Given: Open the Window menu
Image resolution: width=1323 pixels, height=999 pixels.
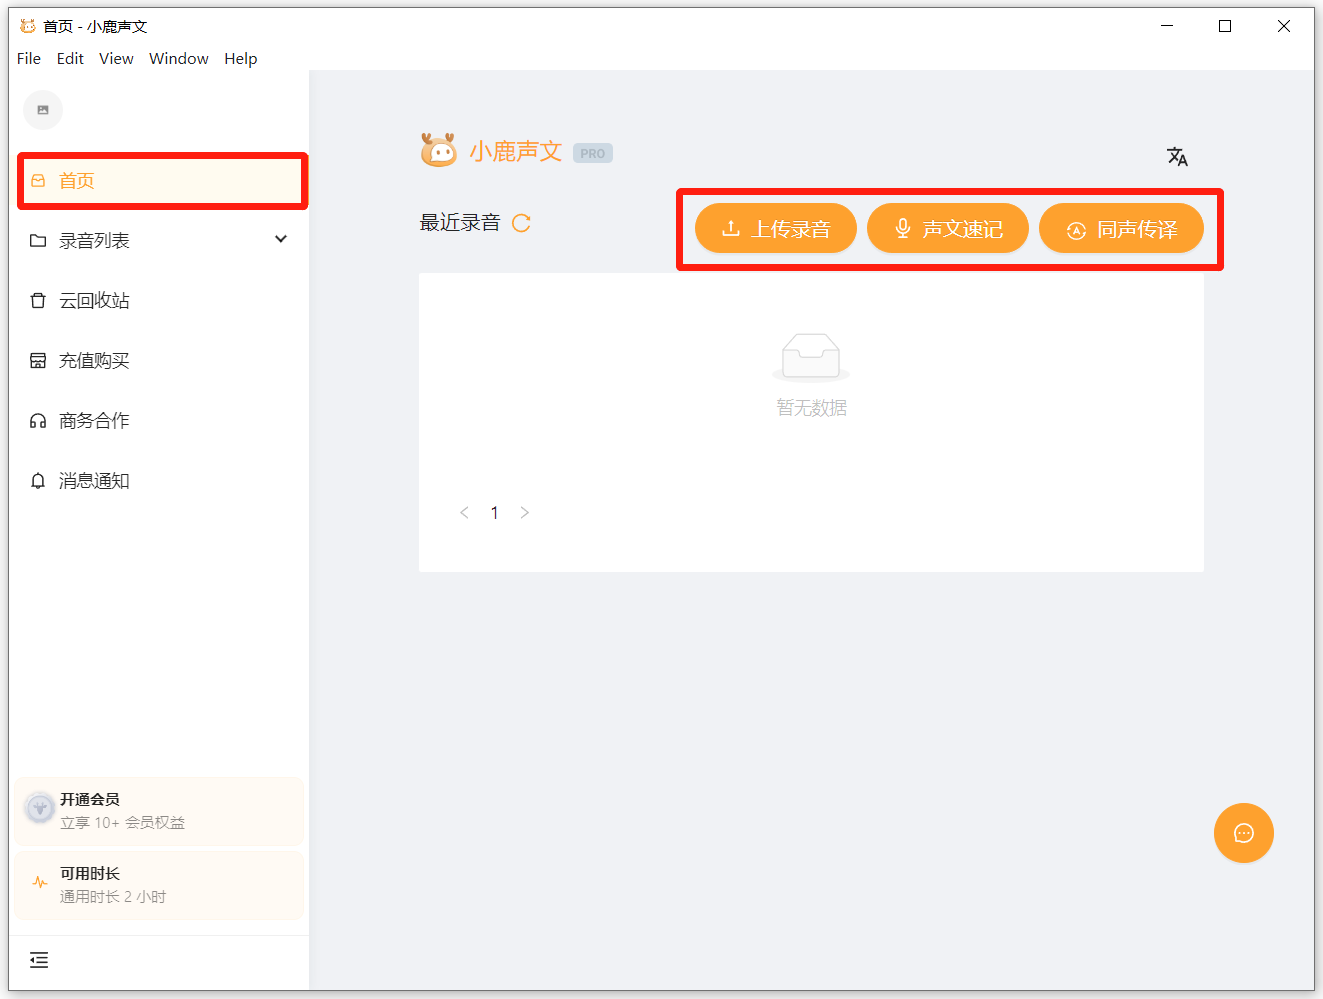Looking at the screenshot, I should point(179,59).
